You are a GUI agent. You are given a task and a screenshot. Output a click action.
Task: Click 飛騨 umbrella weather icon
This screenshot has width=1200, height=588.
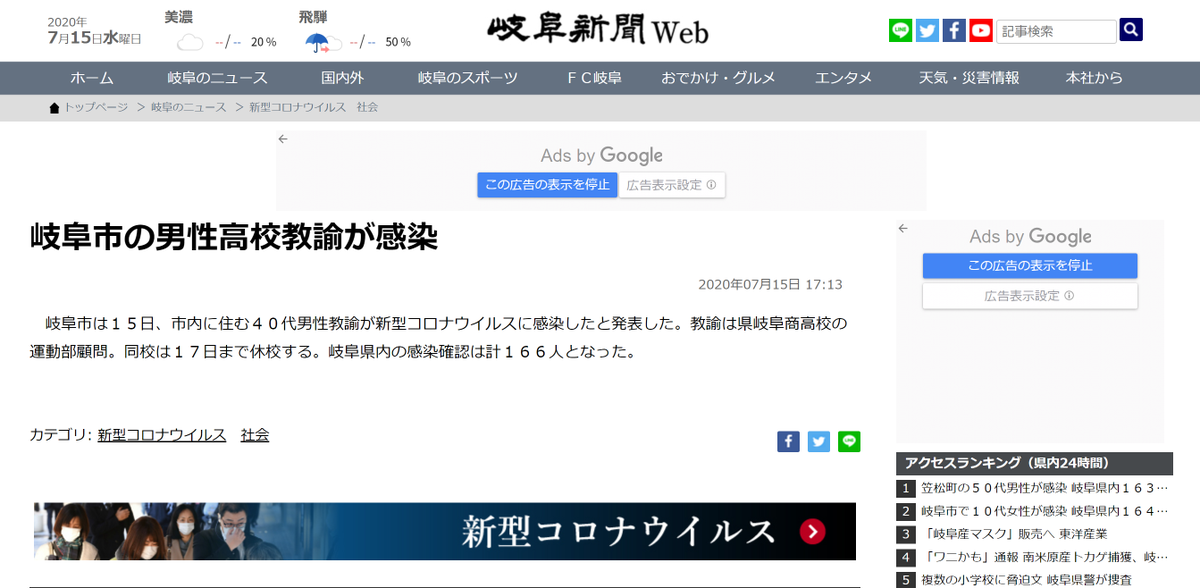322,42
